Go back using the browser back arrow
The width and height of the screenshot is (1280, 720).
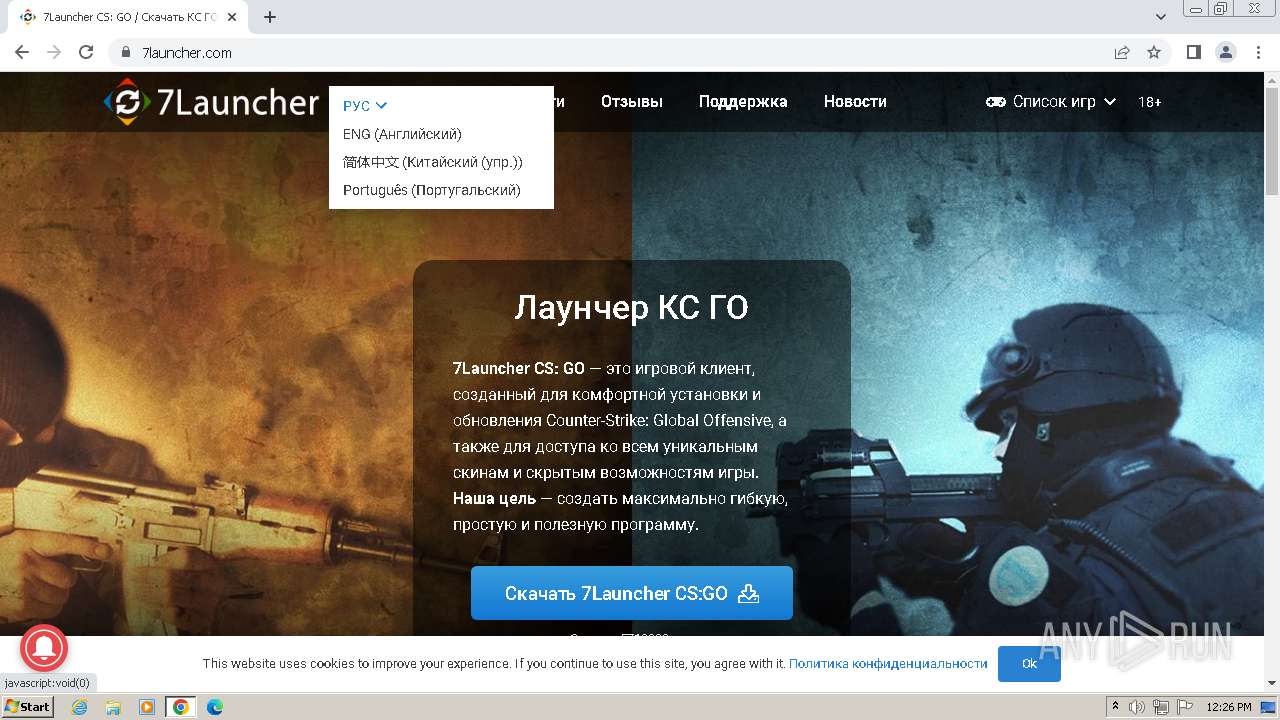click(x=22, y=52)
